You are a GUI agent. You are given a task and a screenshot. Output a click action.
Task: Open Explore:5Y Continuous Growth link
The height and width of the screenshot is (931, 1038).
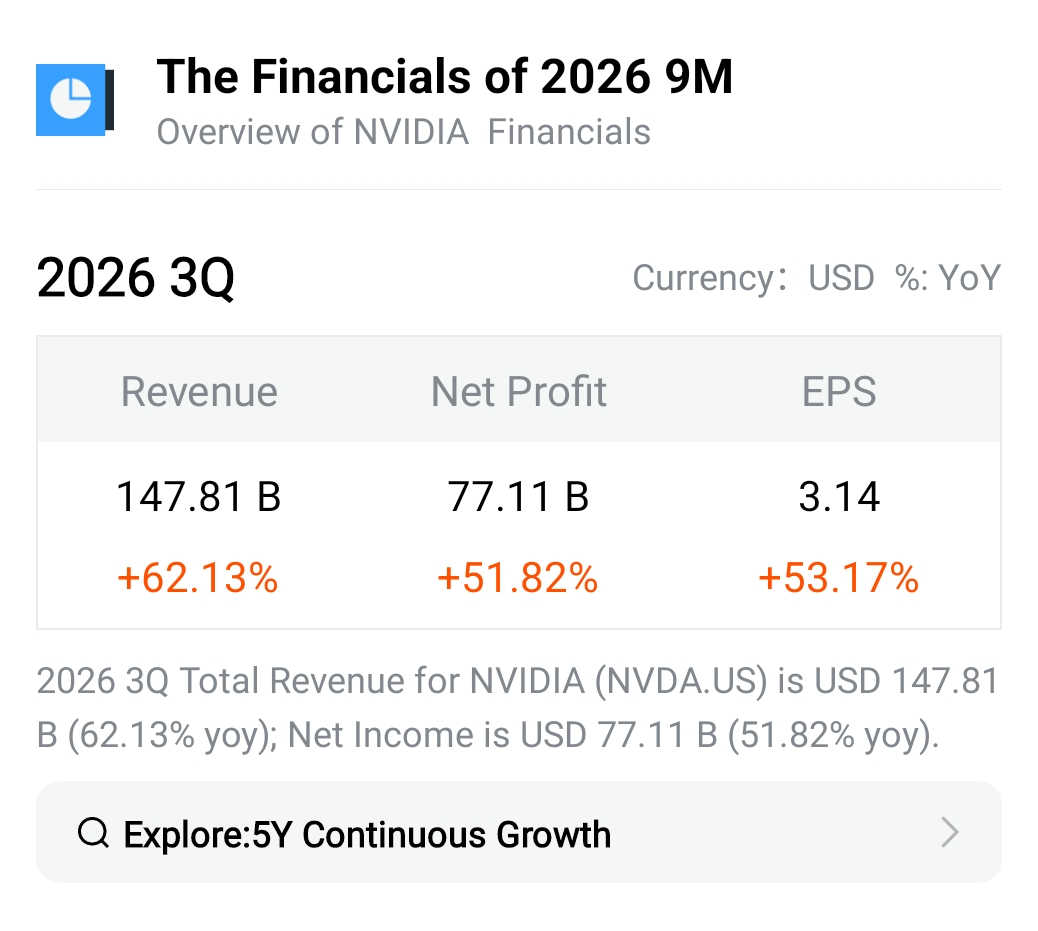tap(366, 834)
